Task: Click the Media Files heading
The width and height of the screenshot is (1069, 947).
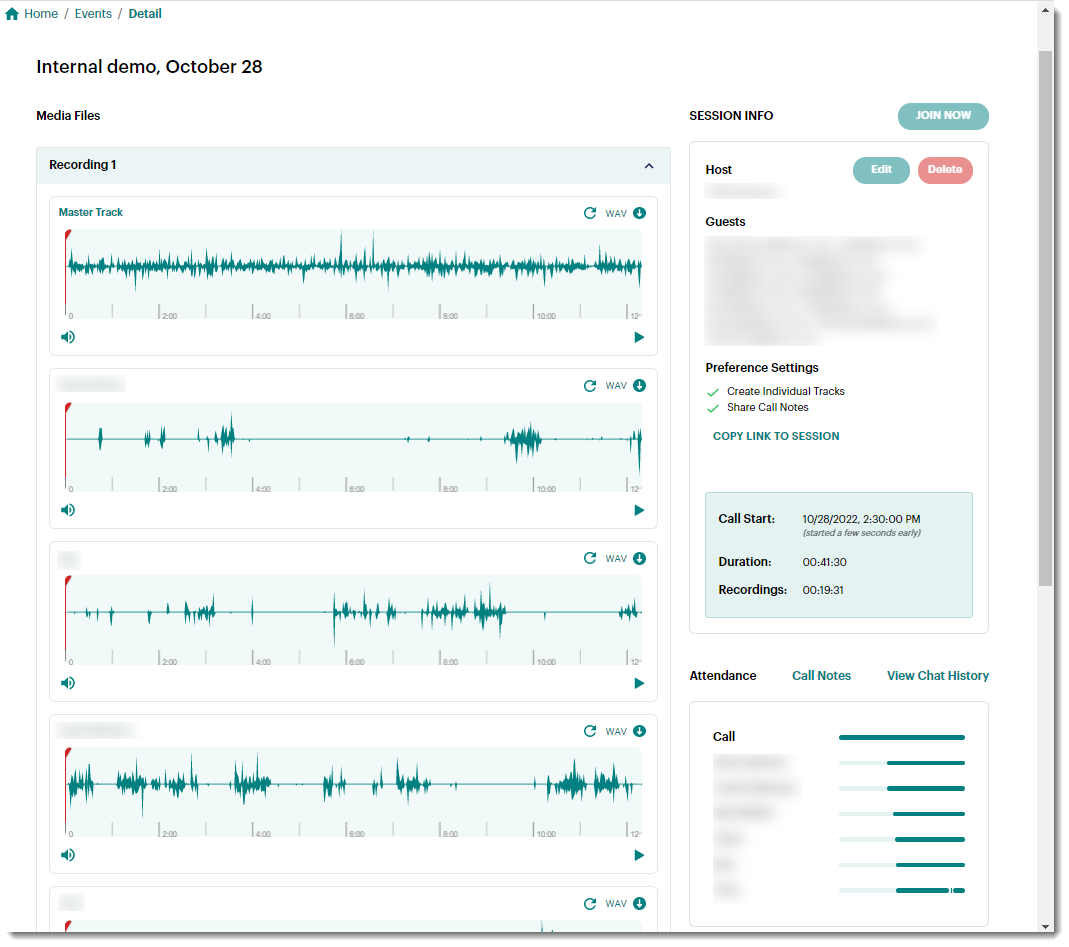Action: [68, 116]
